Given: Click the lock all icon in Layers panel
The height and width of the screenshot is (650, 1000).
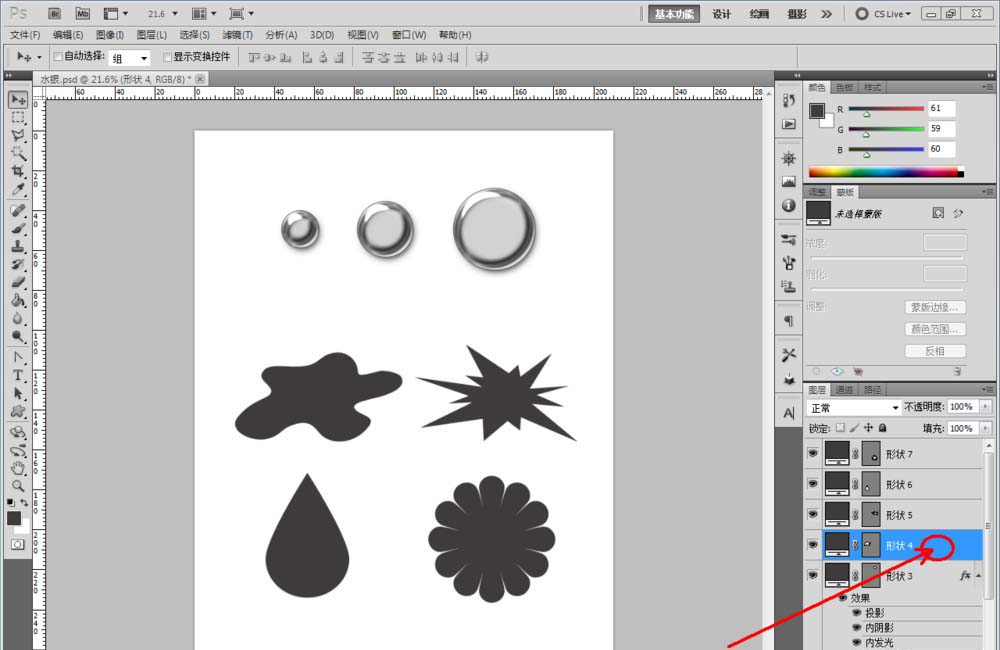Looking at the screenshot, I should pos(883,428).
